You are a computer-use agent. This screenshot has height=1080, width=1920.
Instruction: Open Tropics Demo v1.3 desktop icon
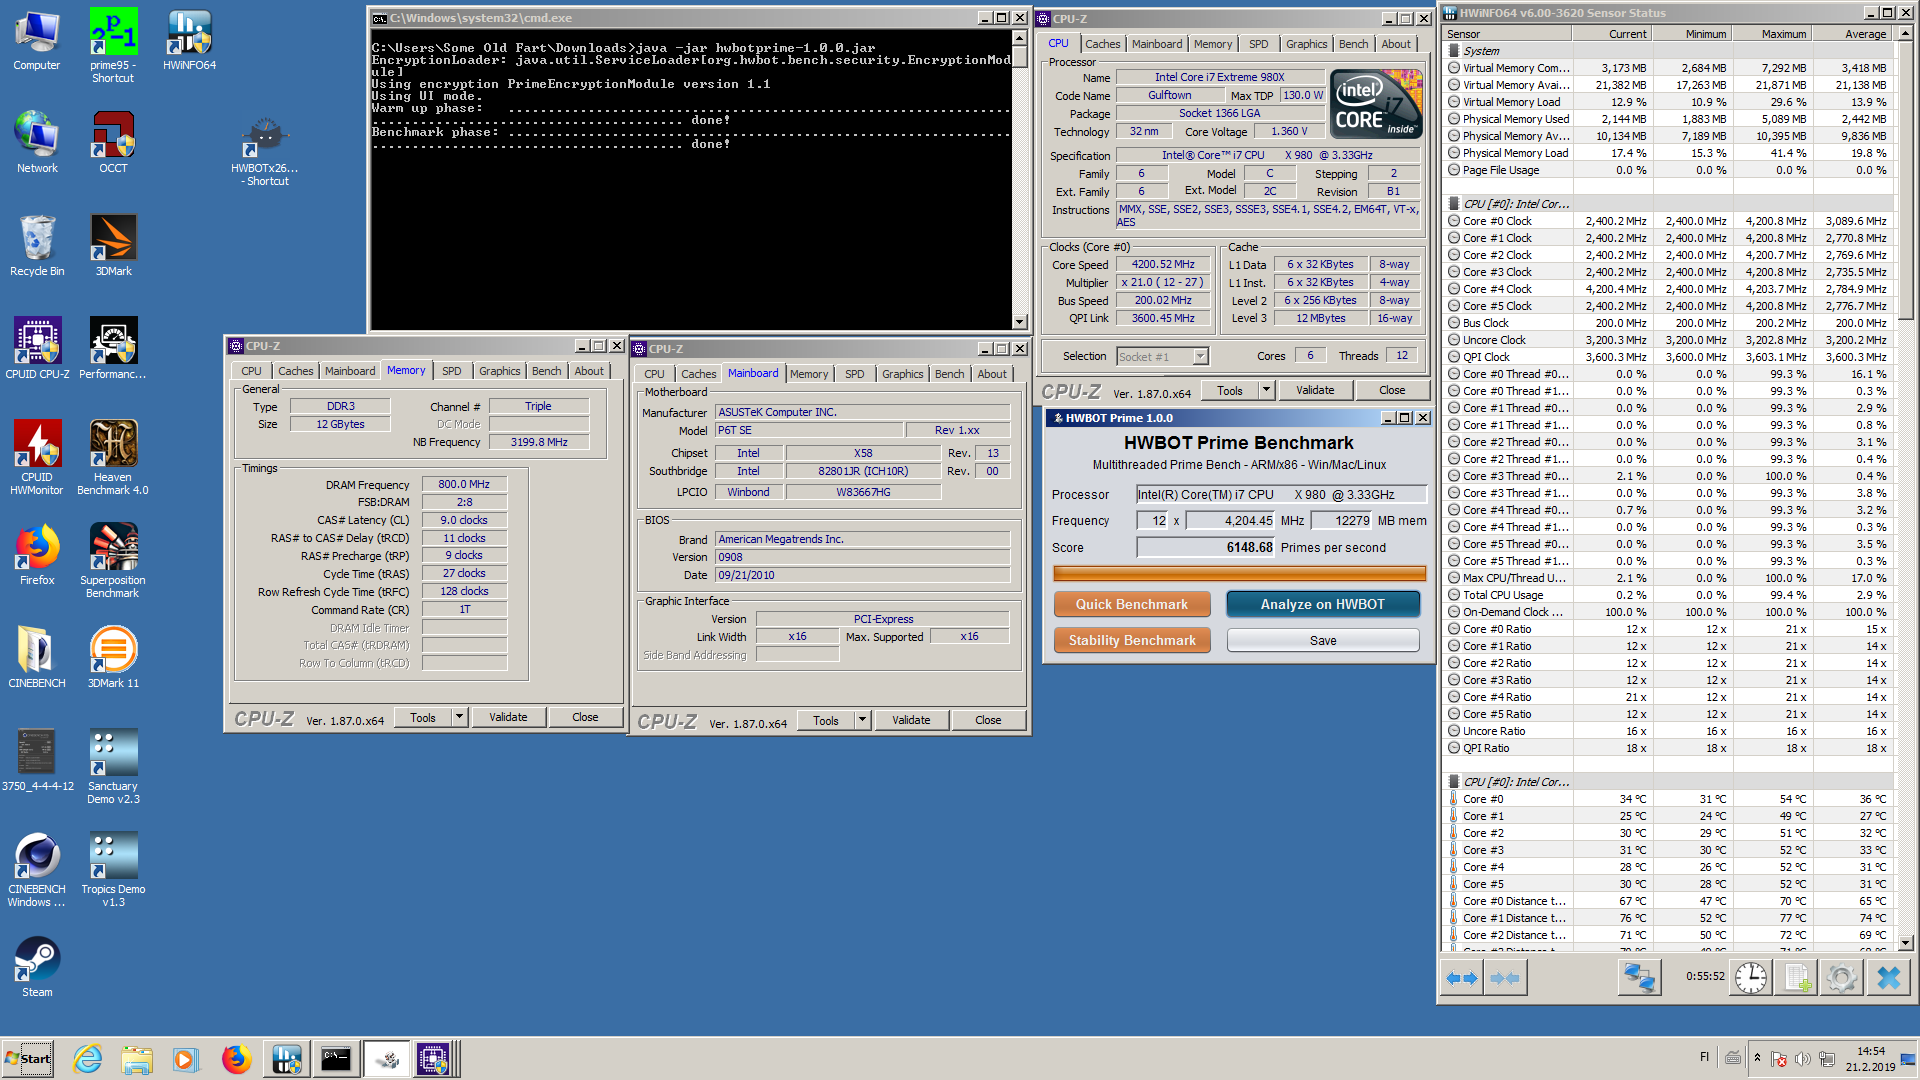113,870
